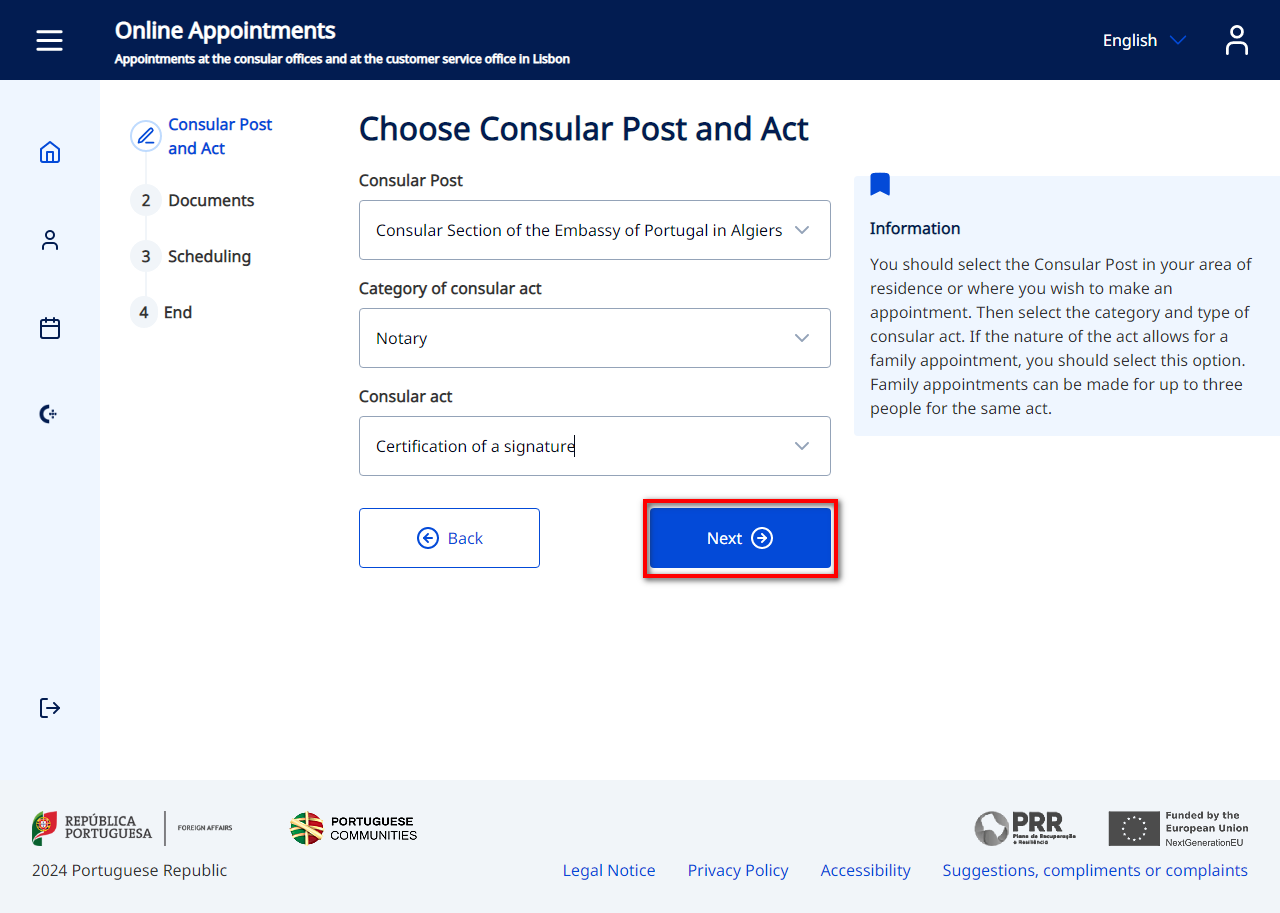Go to home via sidebar icon
Viewport: 1280px width, 913px height.
(50, 152)
